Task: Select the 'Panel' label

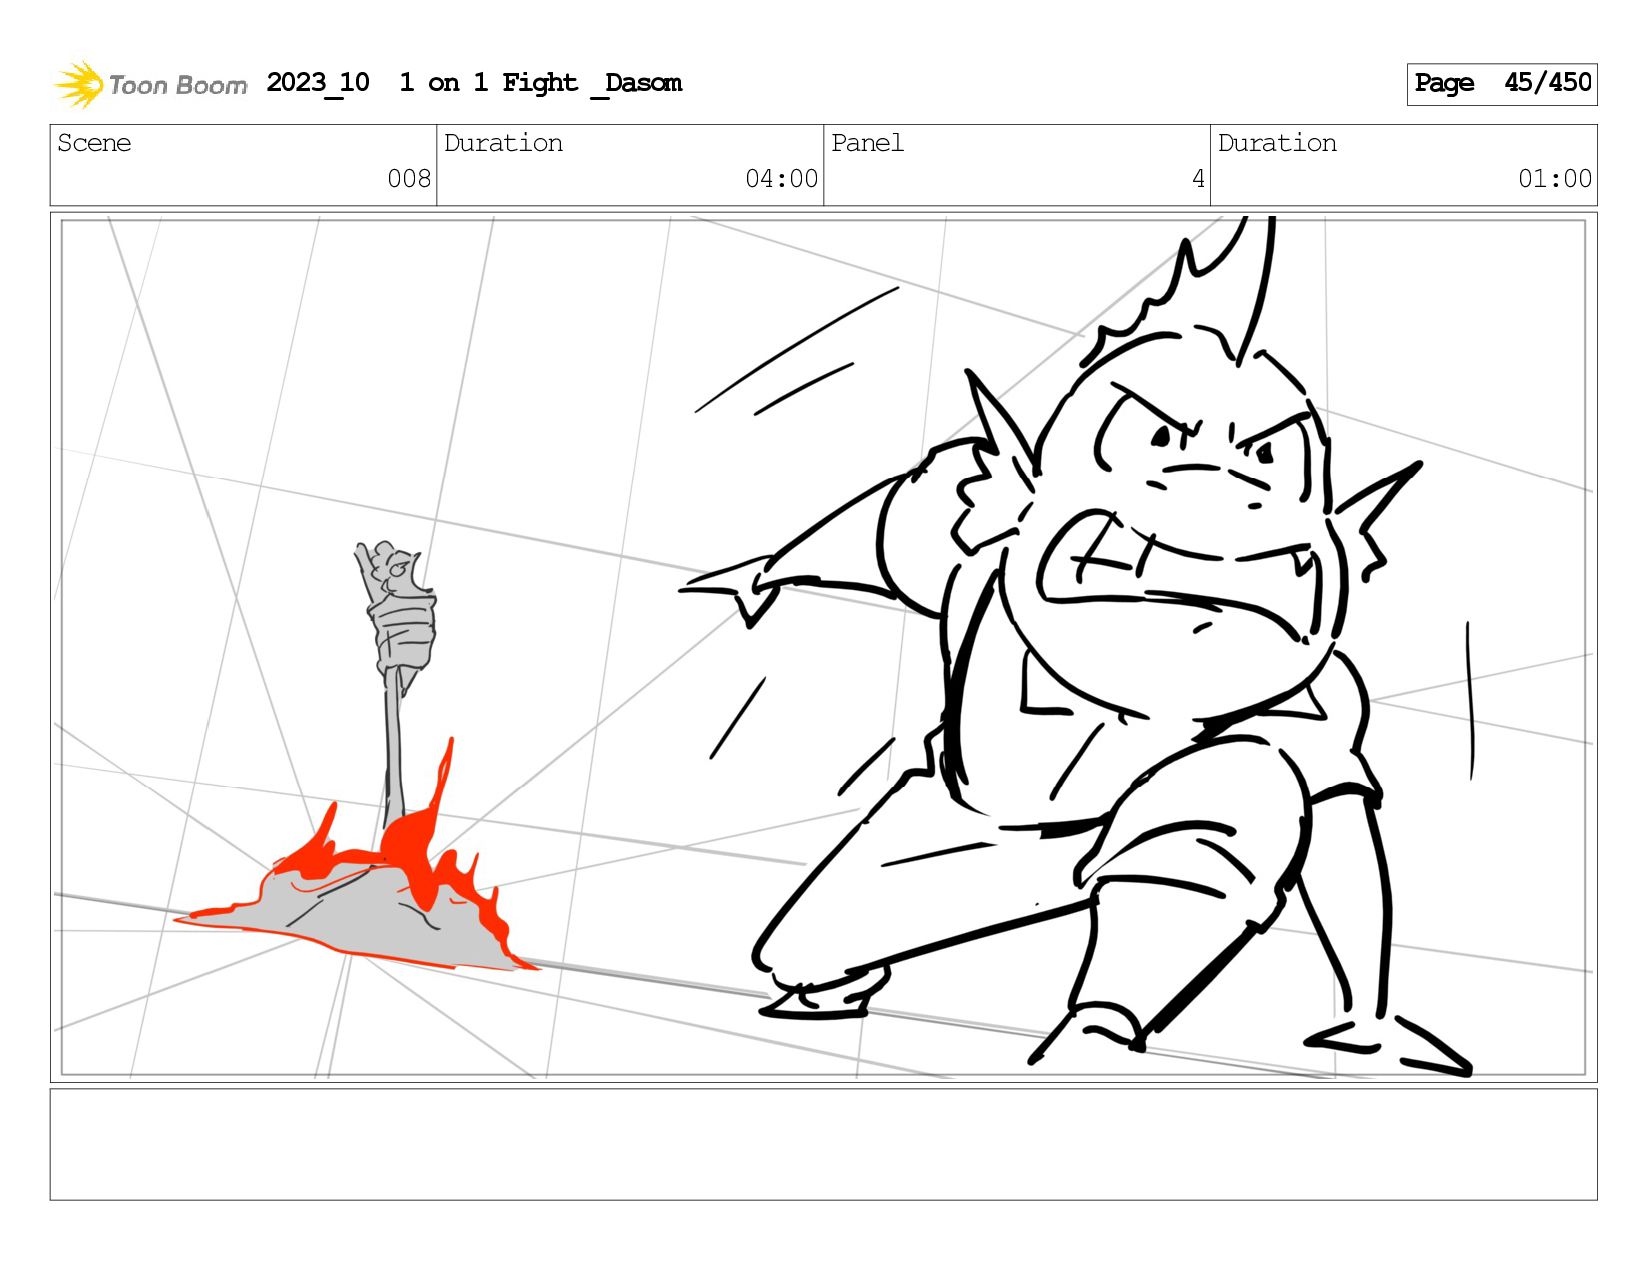Action: pyautogui.click(x=867, y=143)
